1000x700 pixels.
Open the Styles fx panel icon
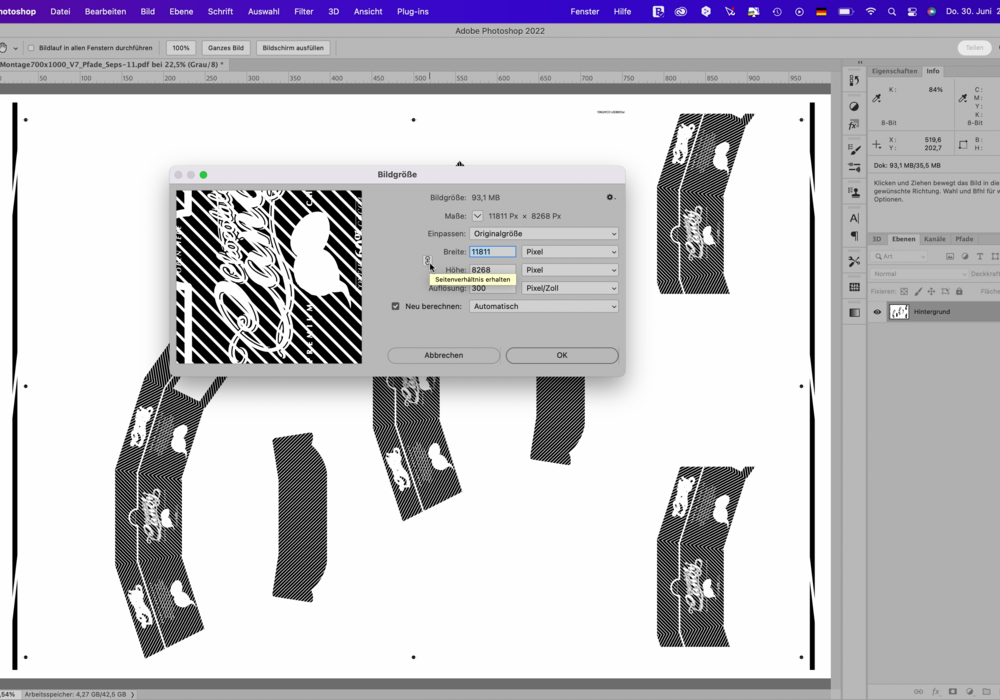pos(854,126)
